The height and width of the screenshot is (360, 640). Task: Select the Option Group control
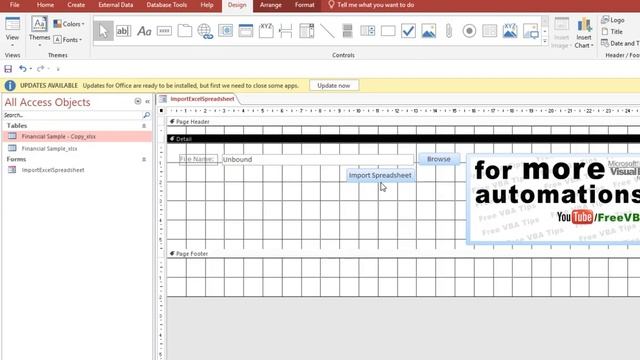pos(266,31)
